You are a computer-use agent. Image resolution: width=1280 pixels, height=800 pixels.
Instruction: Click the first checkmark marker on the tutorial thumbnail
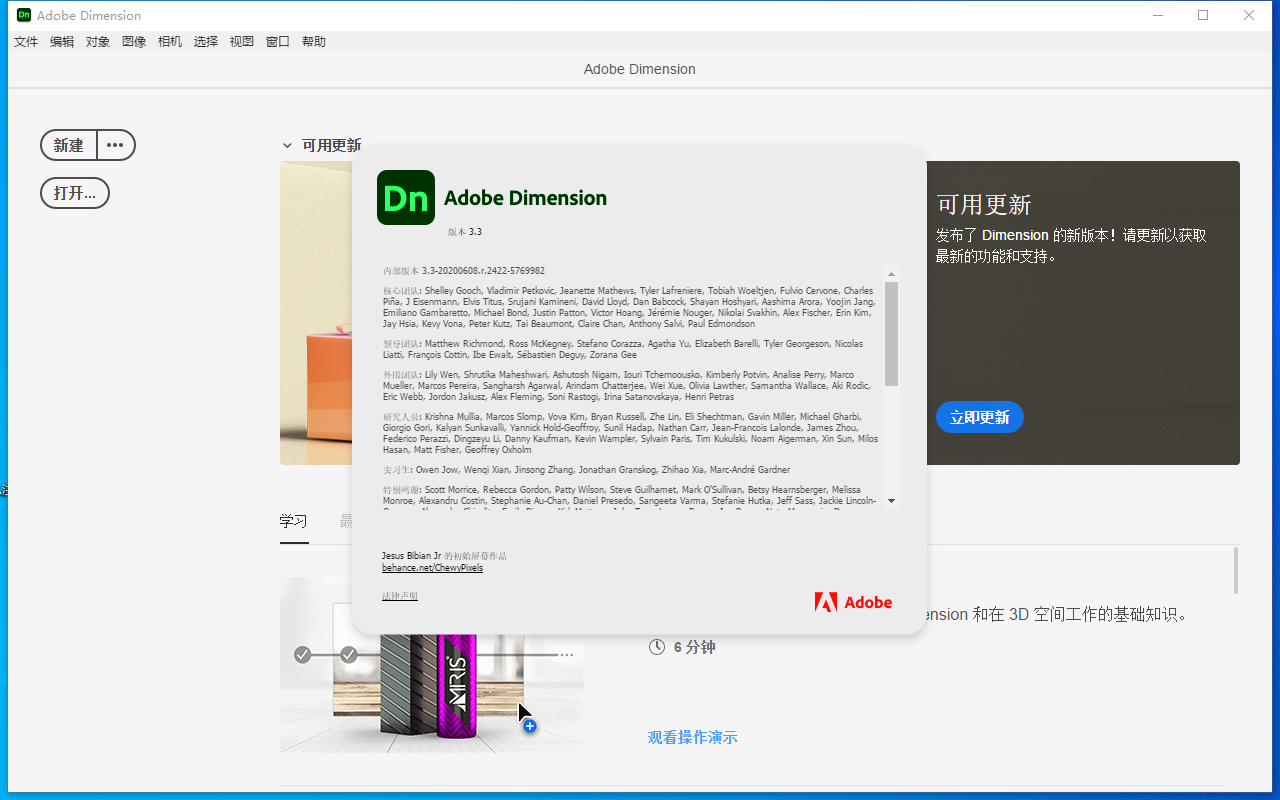[x=302, y=654]
